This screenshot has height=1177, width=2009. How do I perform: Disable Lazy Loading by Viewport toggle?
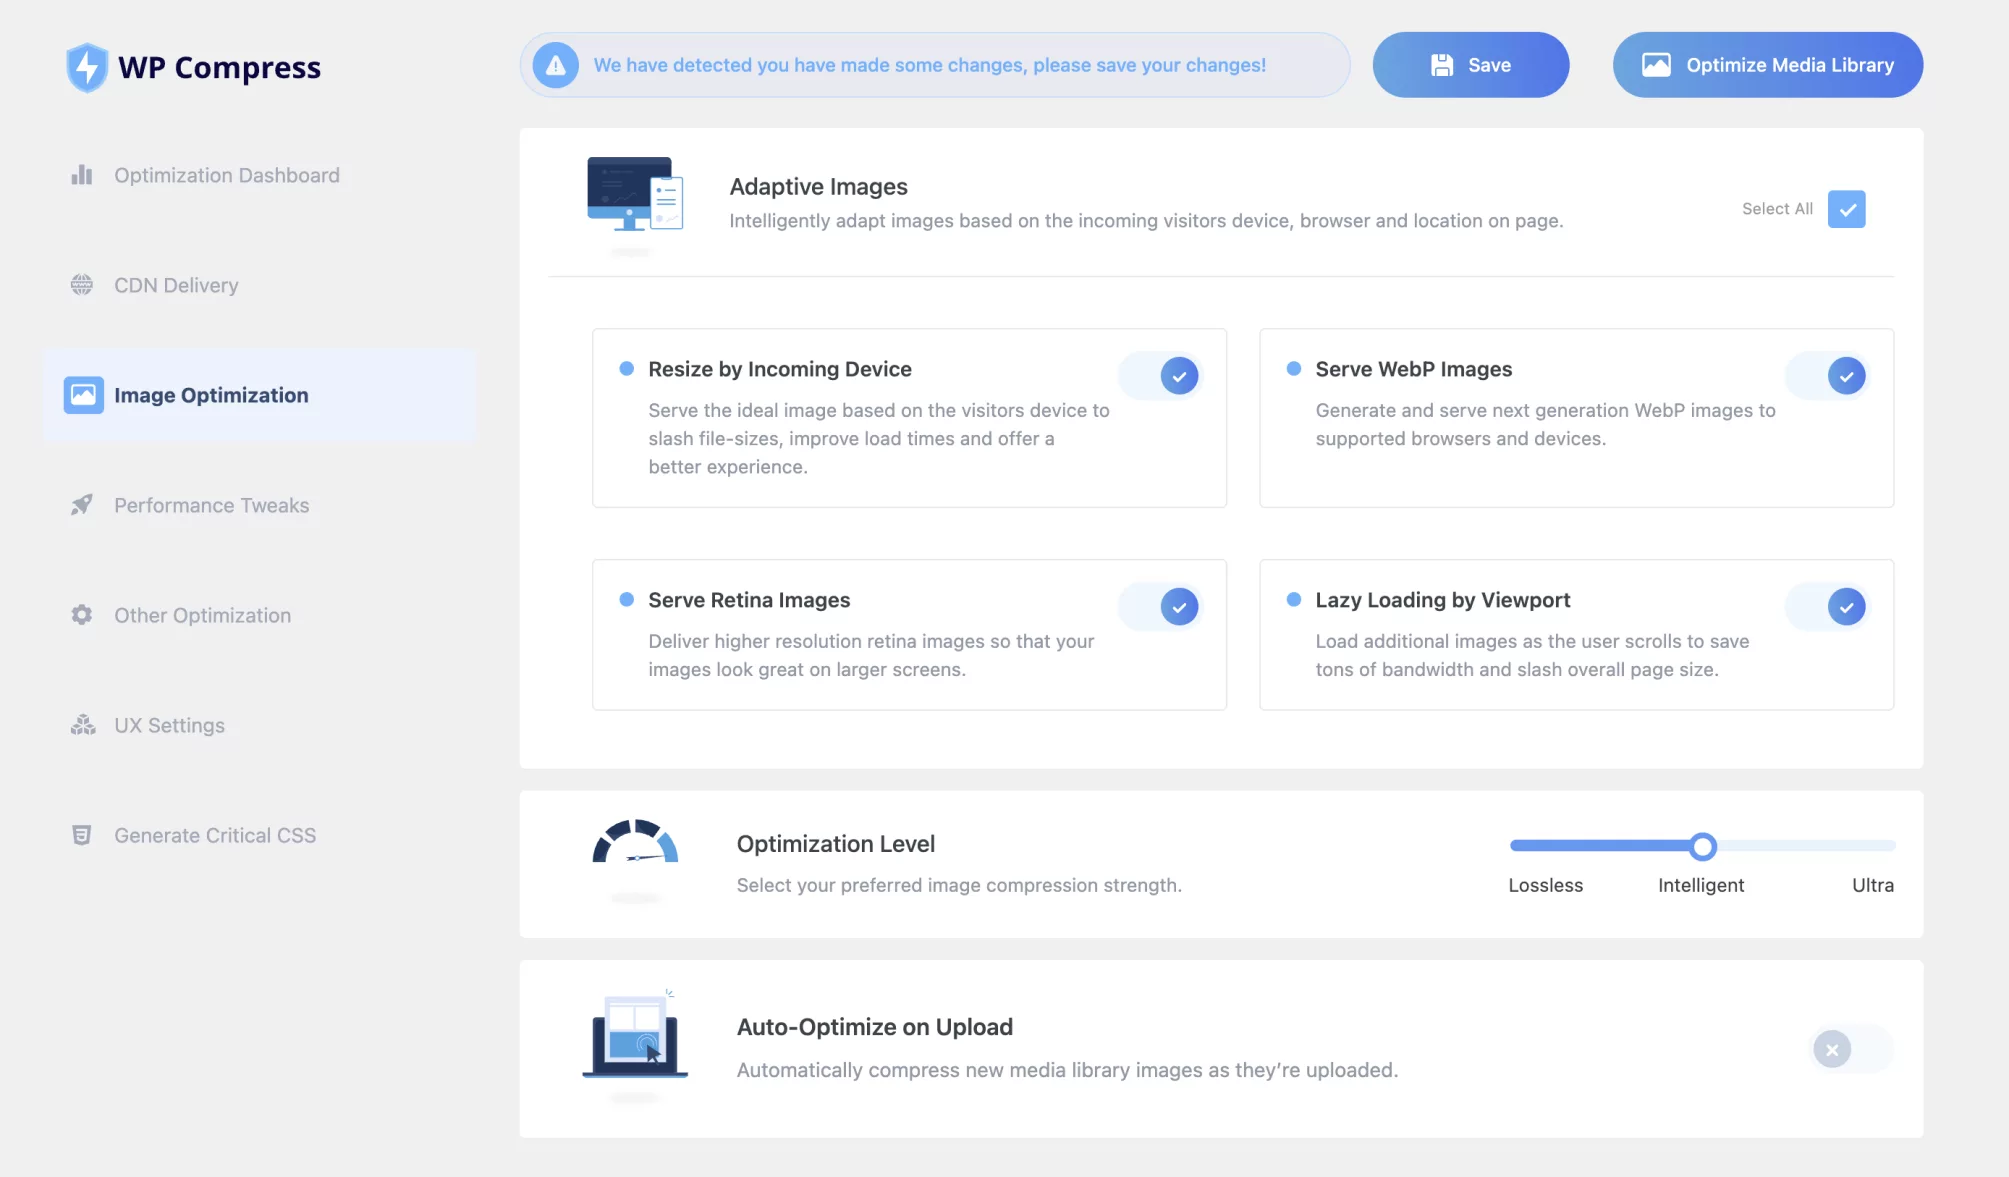tap(1826, 607)
